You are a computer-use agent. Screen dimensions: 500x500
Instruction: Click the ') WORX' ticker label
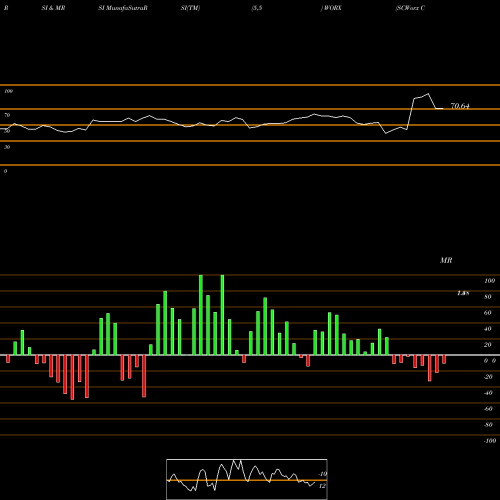[x=331, y=8]
